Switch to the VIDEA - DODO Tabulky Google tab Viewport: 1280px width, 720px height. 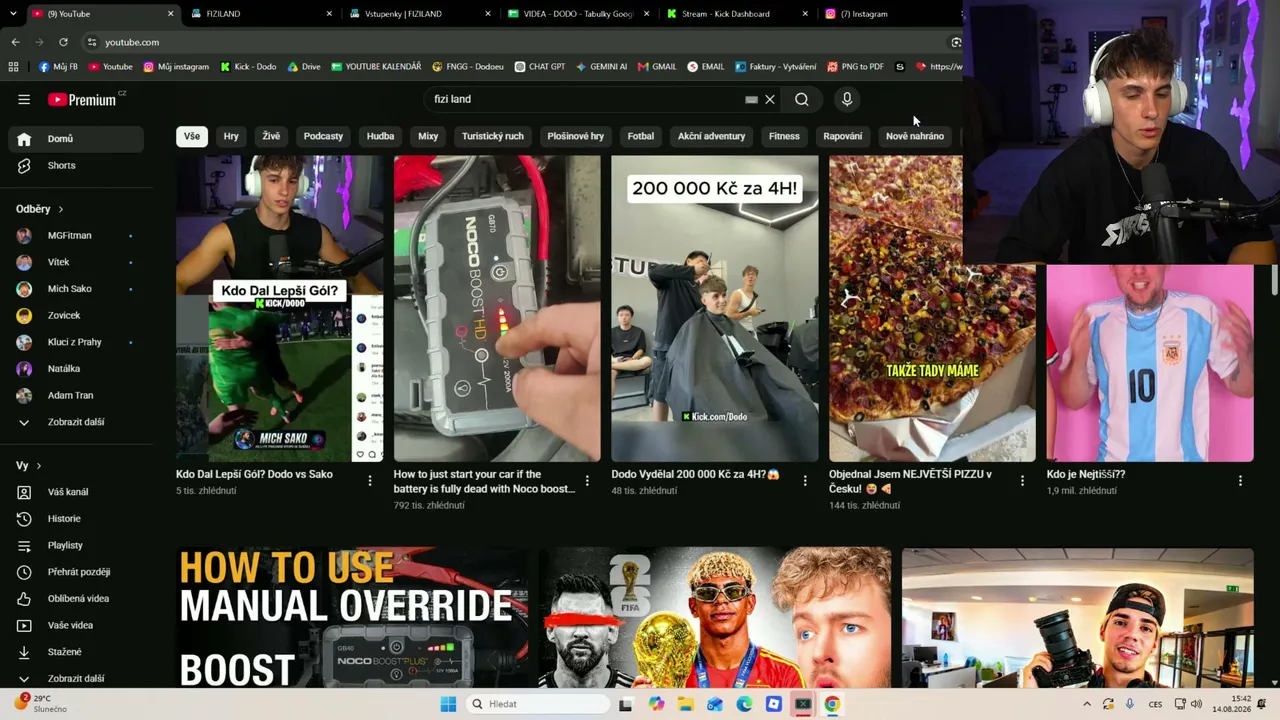tap(576, 14)
